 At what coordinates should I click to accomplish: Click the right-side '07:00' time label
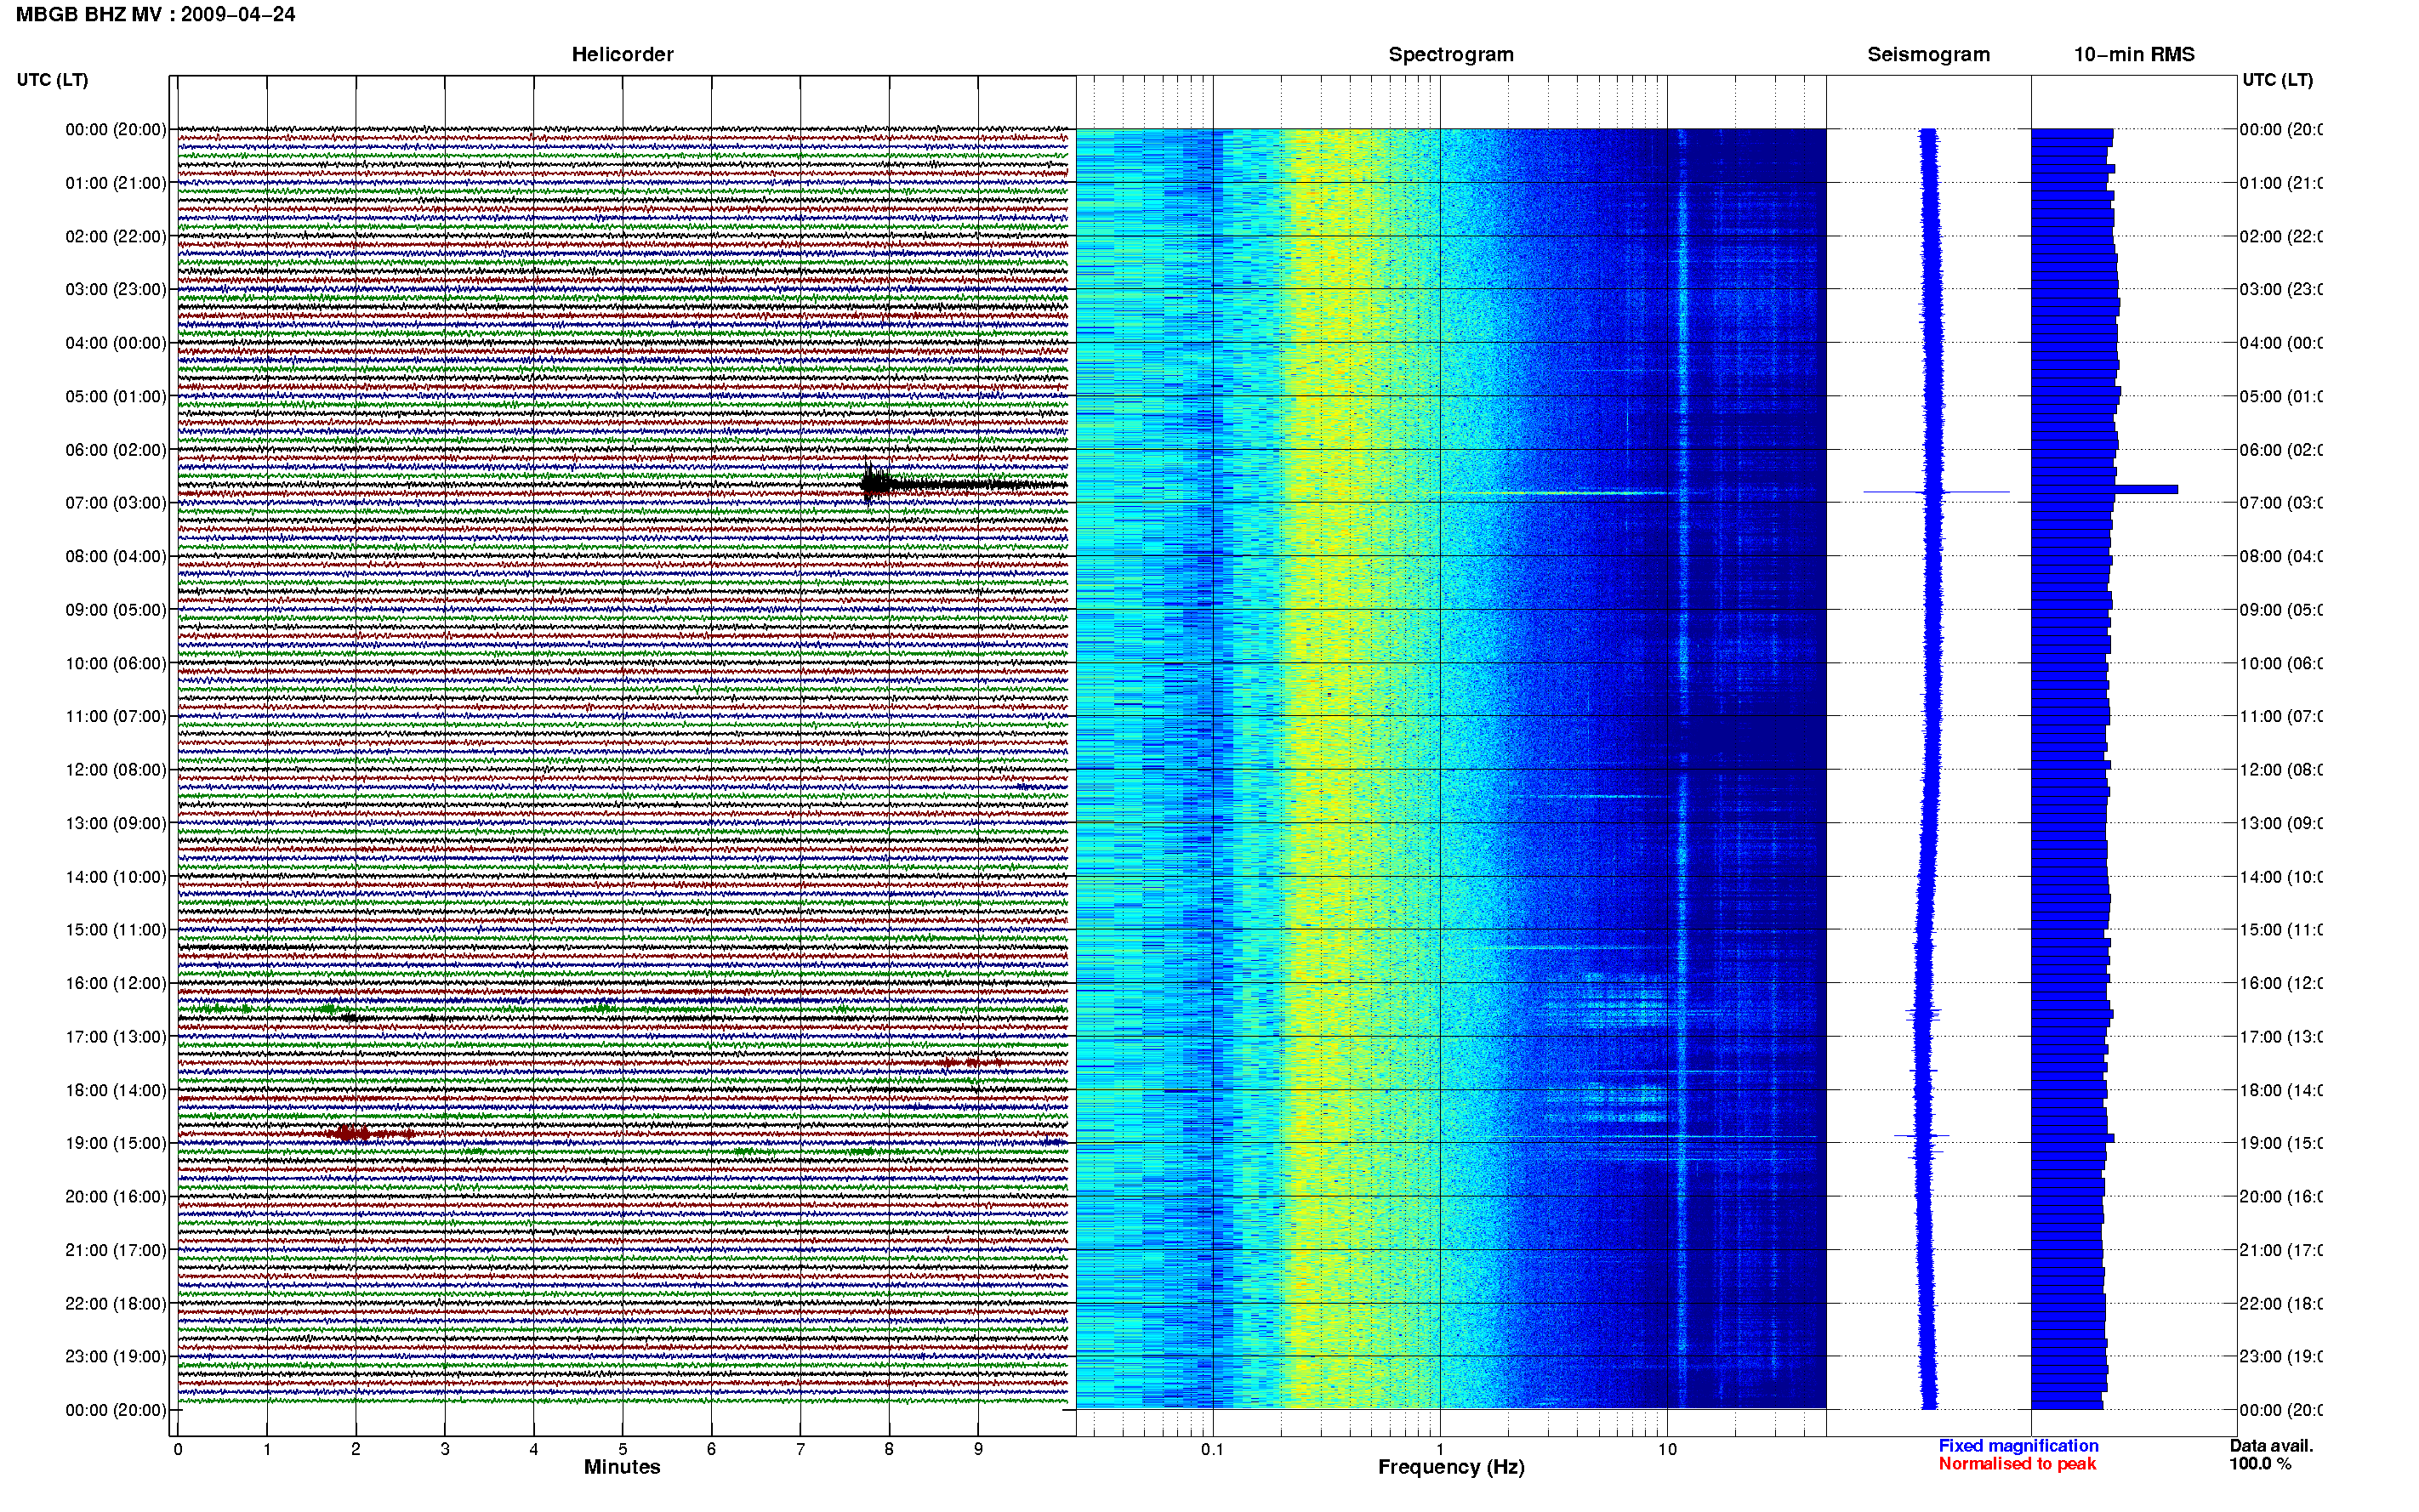coord(2281,503)
